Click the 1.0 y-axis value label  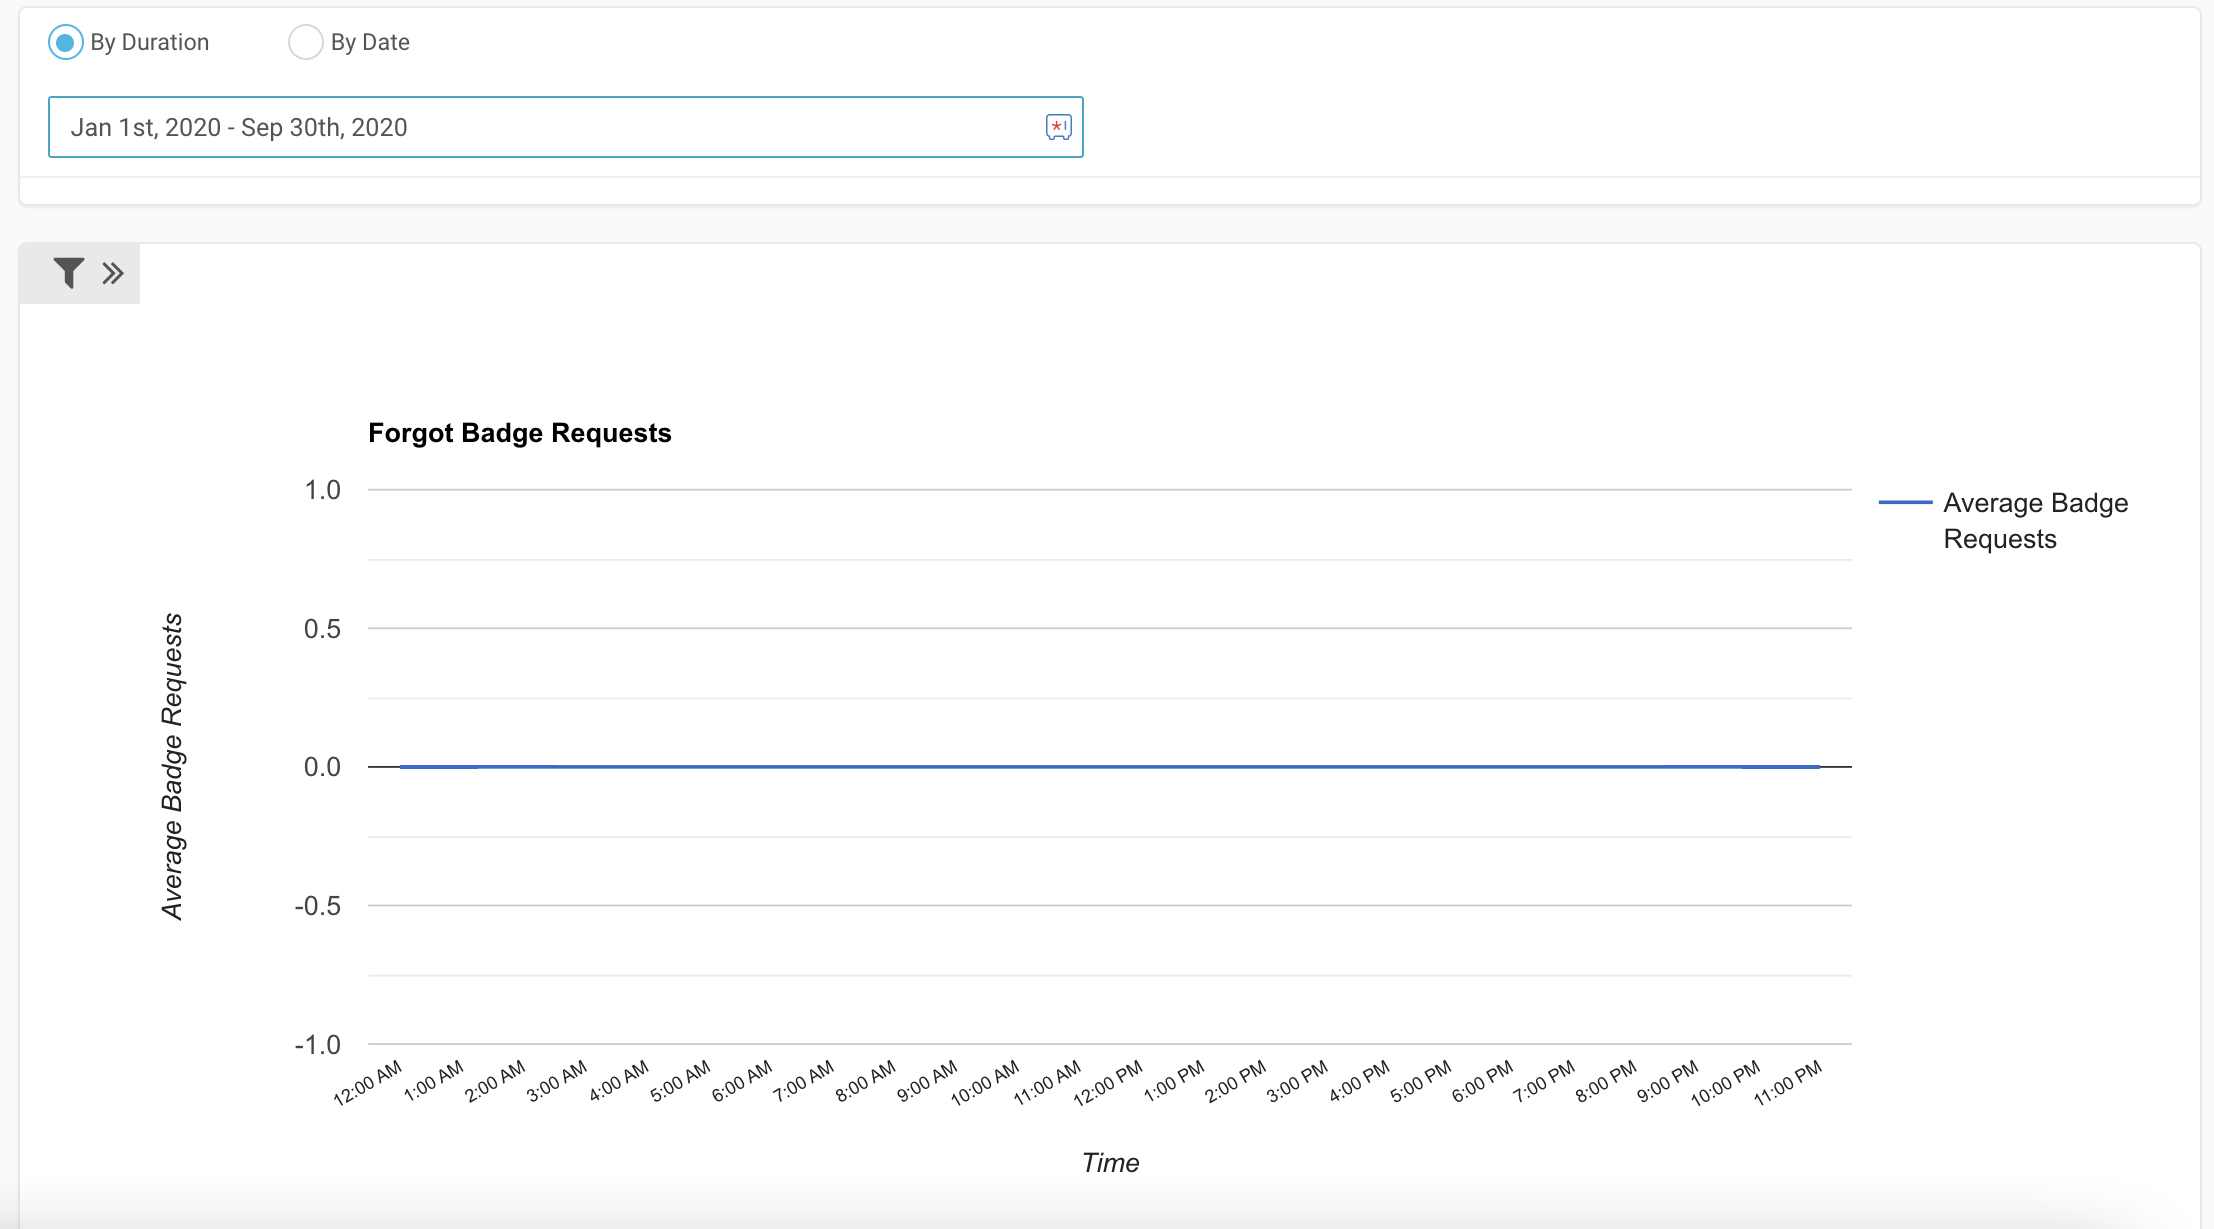coord(322,490)
